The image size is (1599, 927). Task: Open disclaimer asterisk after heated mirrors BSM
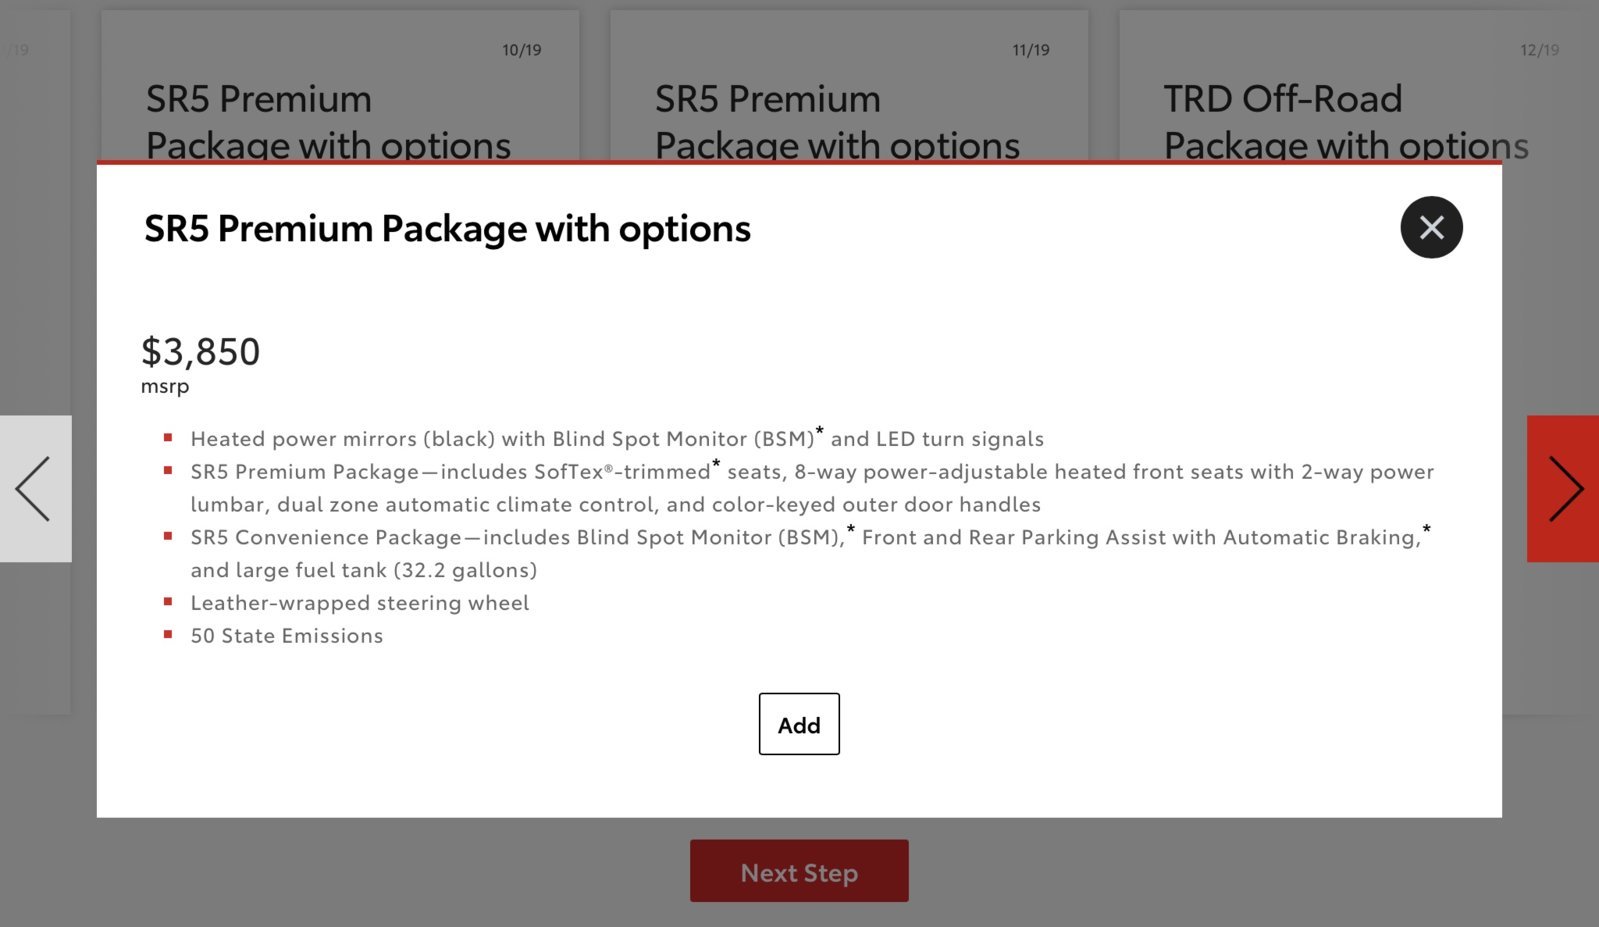[x=820, y=432]
